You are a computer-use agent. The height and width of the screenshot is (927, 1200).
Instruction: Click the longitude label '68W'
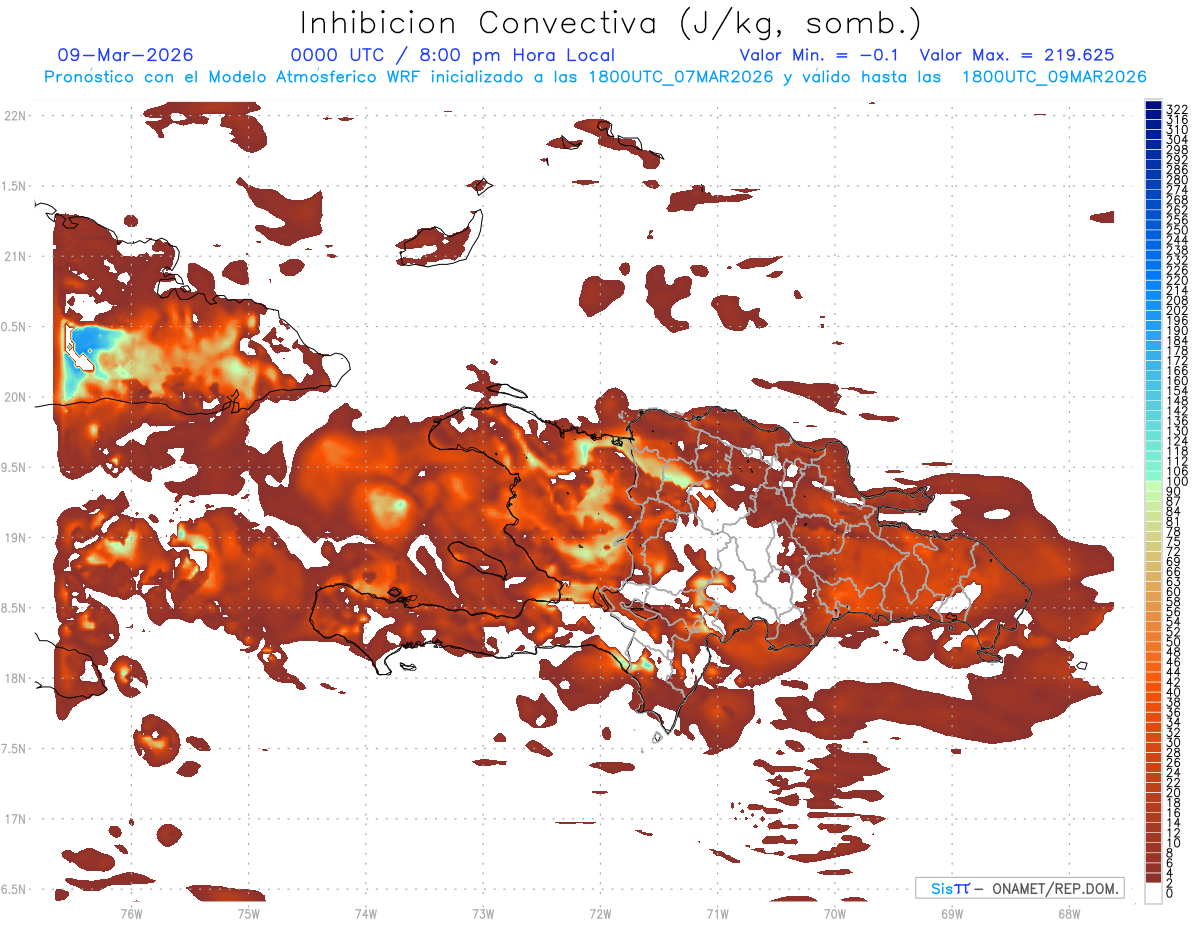[1069, 913]
